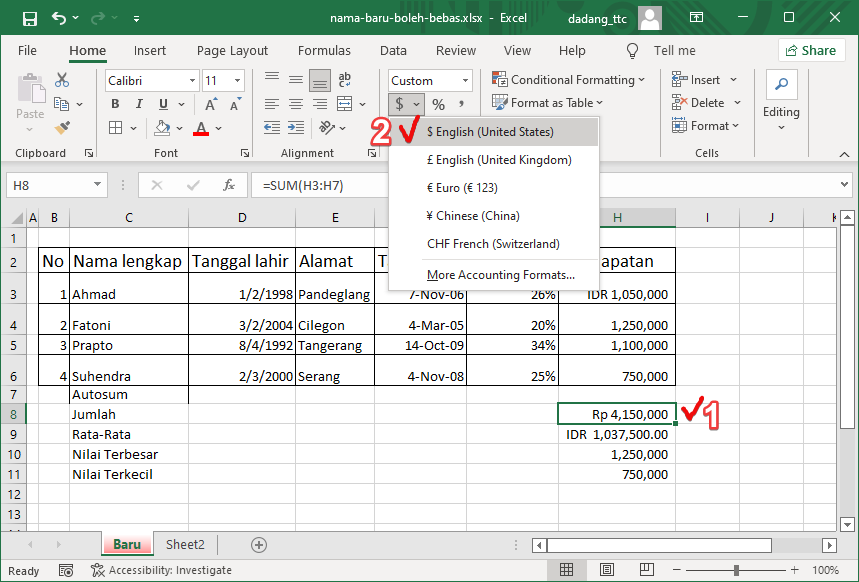Switch to the Formulas ribbon tab

[x=324, y=50]
